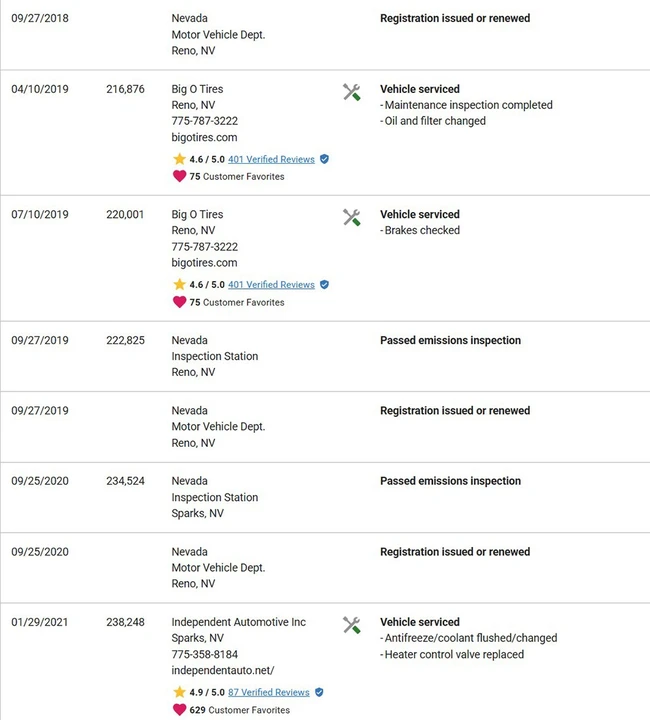Open 401 Verified Reviews link for 07/10/2019 visit
The image size is (650, 720).
[271, 285]
